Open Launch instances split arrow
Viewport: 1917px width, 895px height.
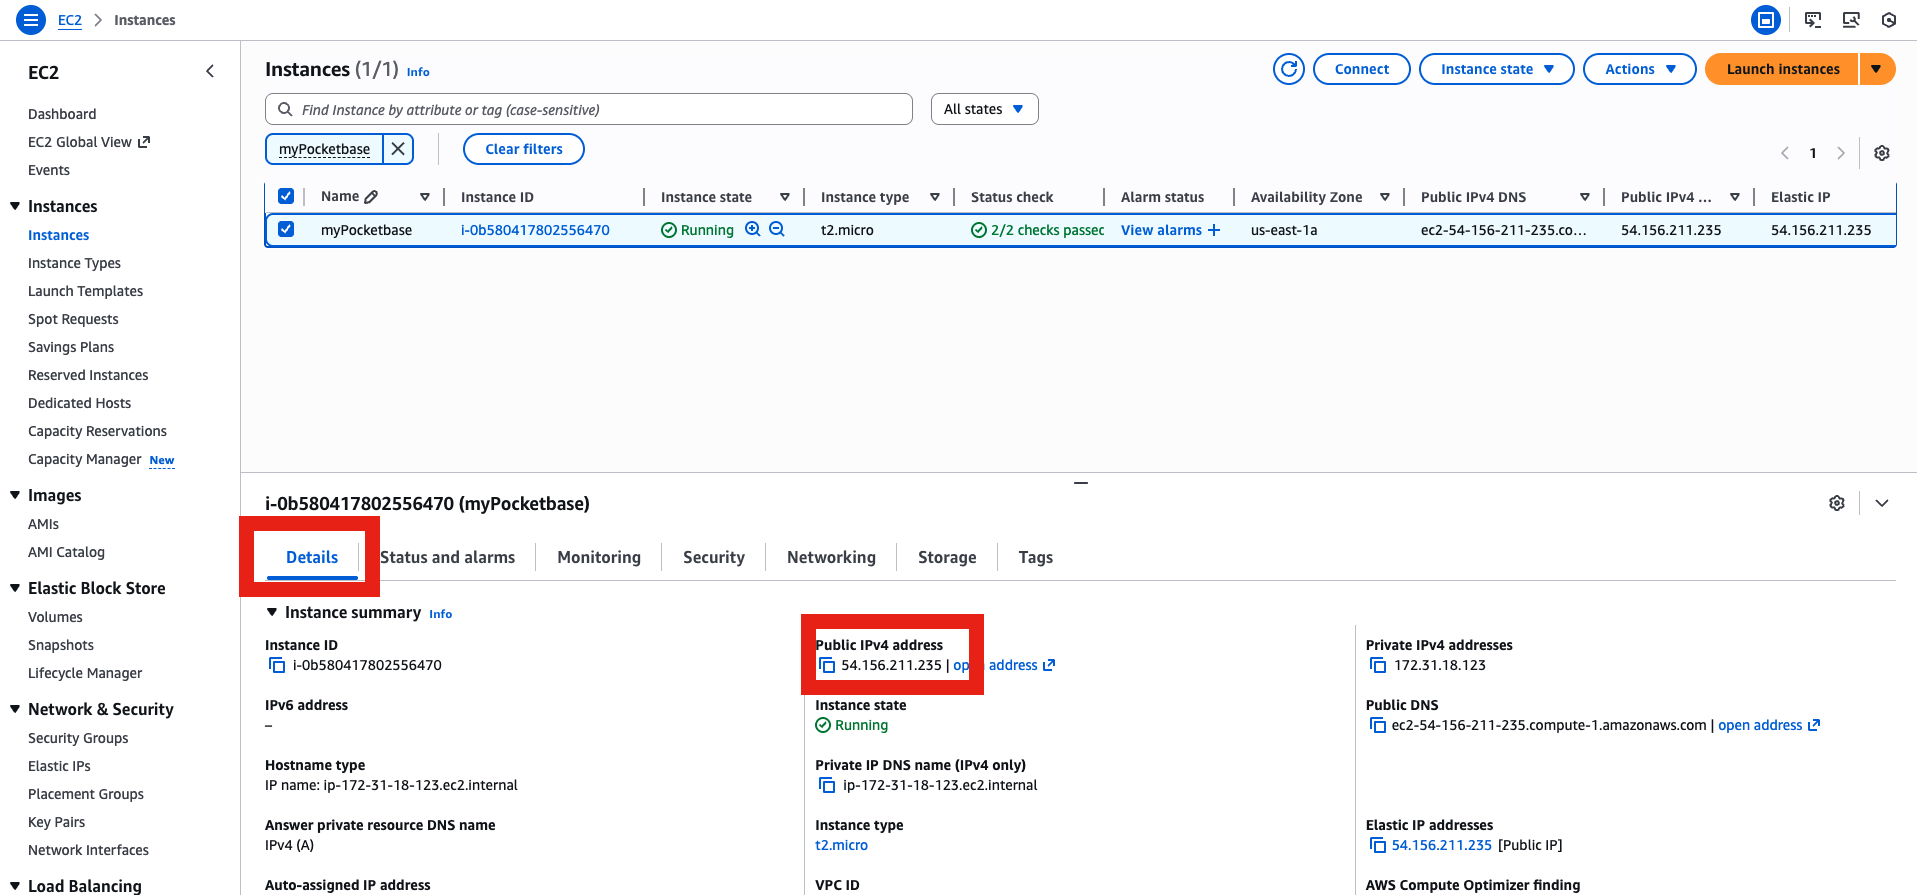1877,69
